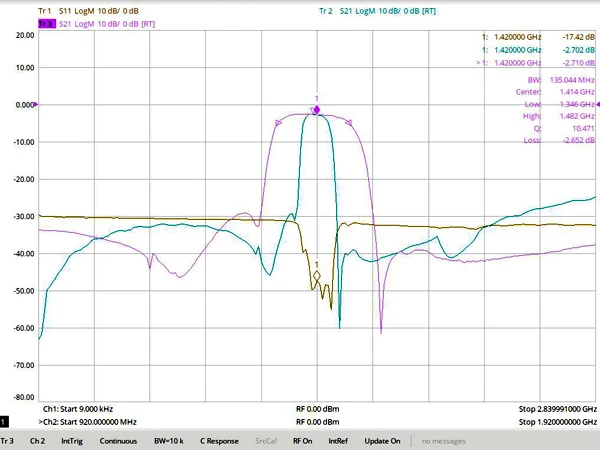This screenshot has height=450, width=600.
Task: Click the Tr 3 status bar entry
Action: click(7, 441)
